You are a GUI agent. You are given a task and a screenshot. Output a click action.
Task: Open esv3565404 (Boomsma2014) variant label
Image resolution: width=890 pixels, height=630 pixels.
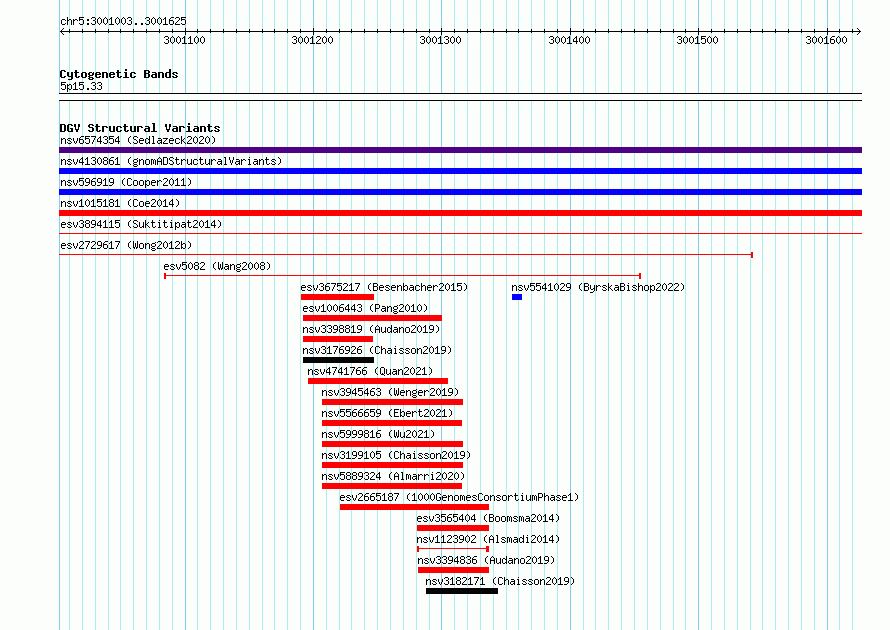point(488,518)
